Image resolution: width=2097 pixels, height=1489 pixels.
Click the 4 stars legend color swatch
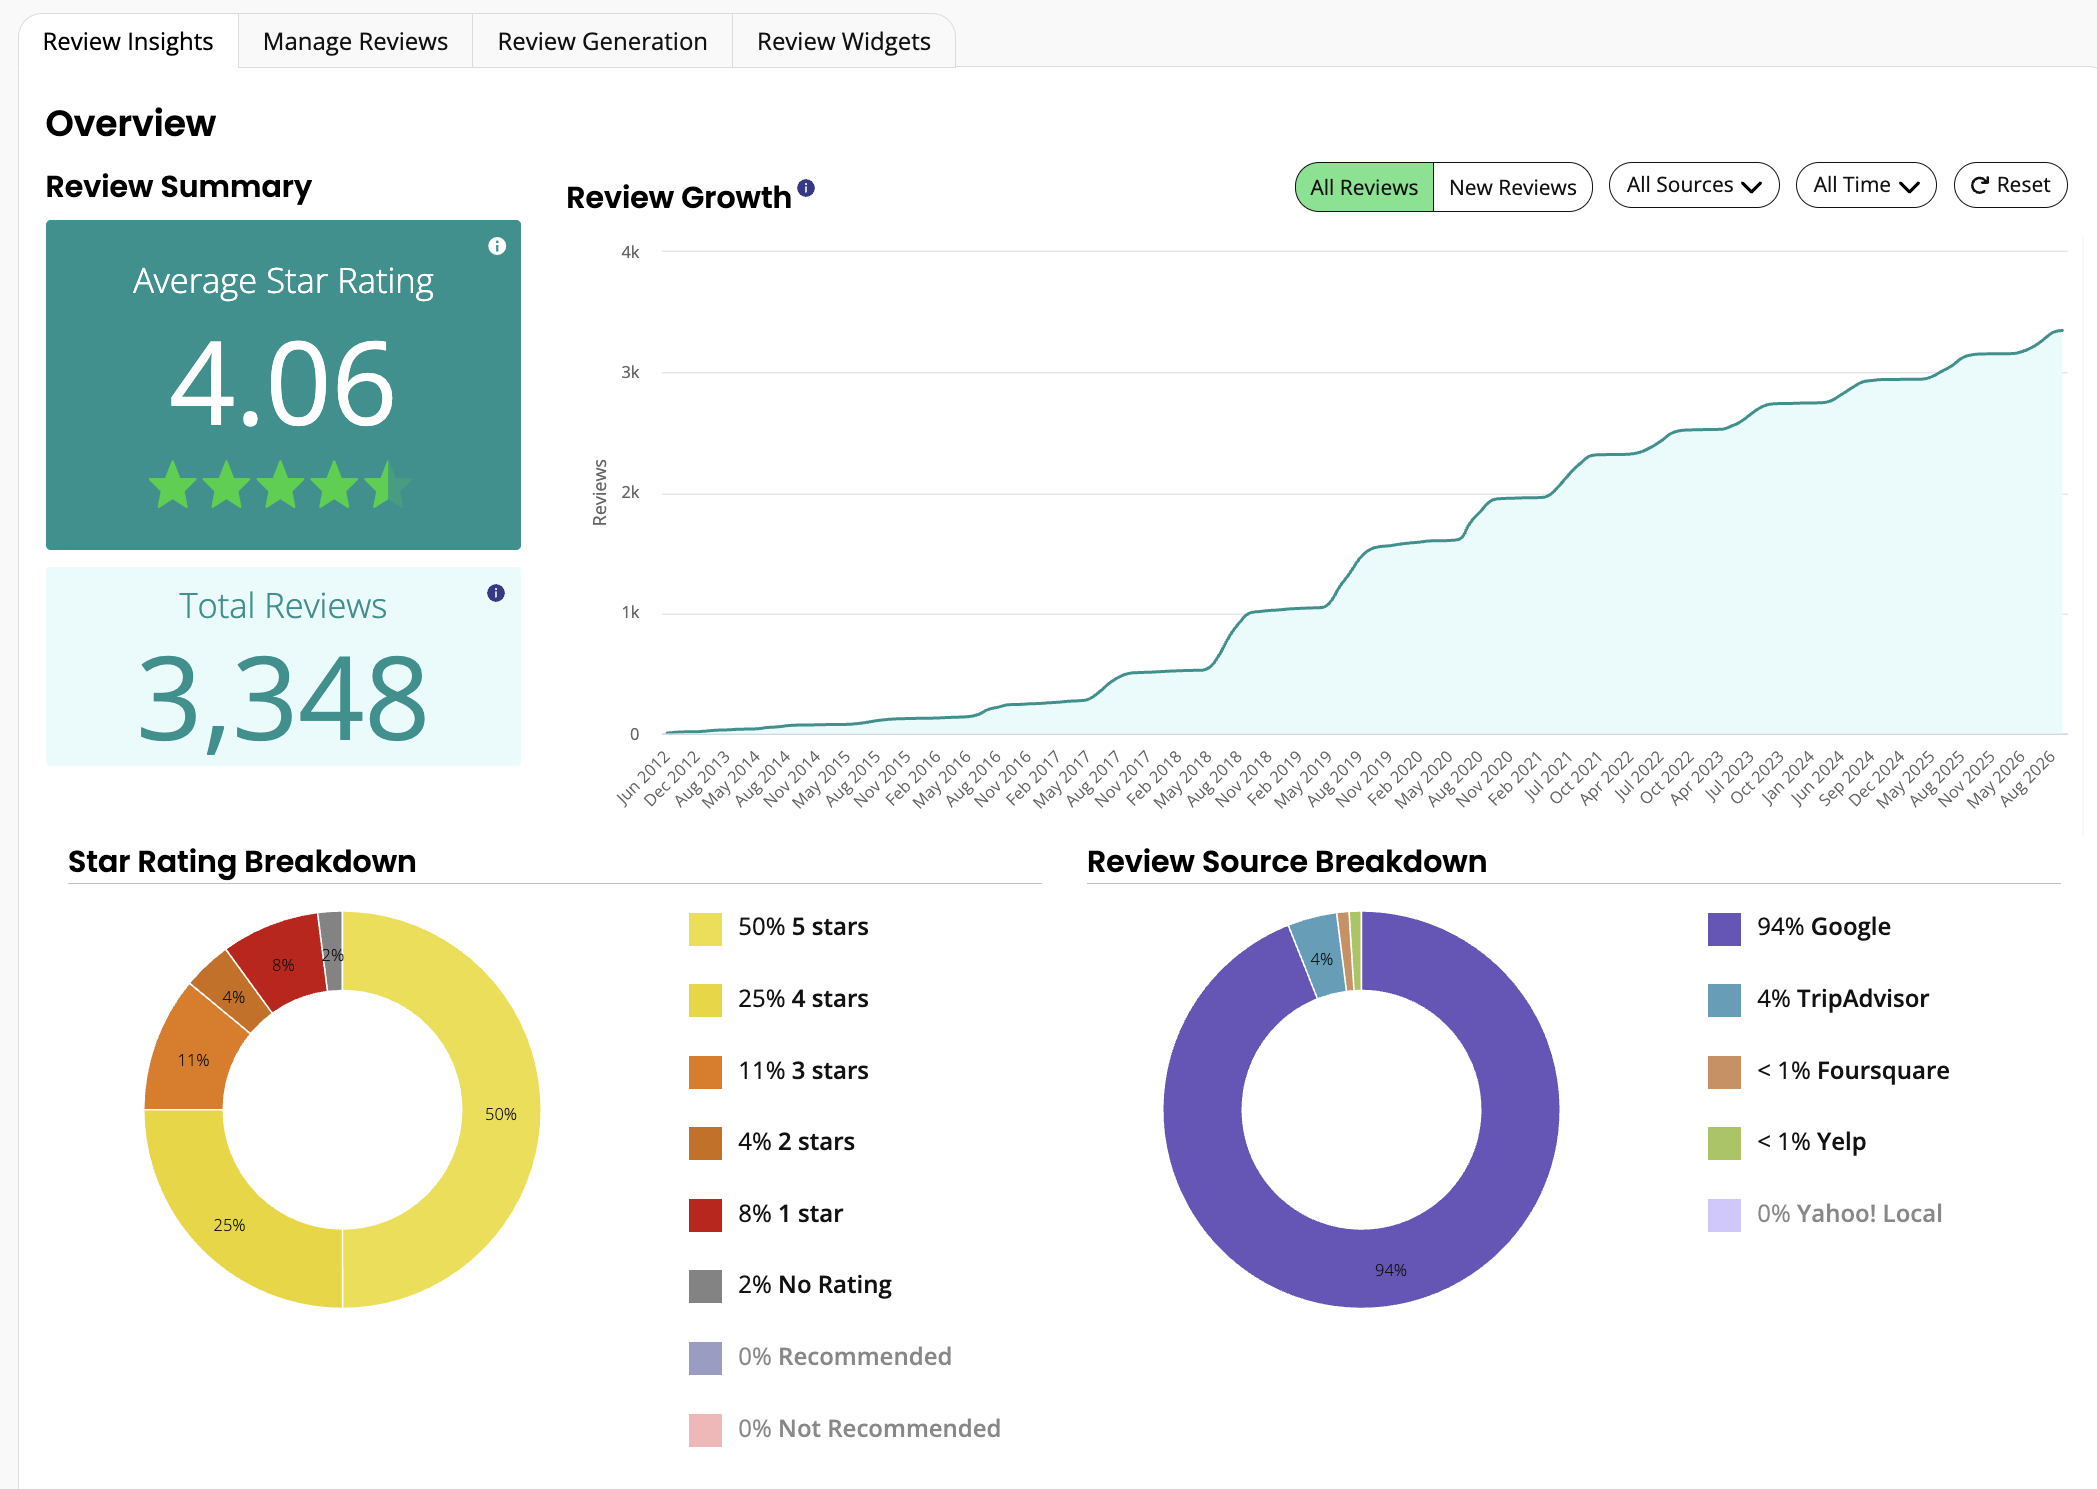[705, 1000]
